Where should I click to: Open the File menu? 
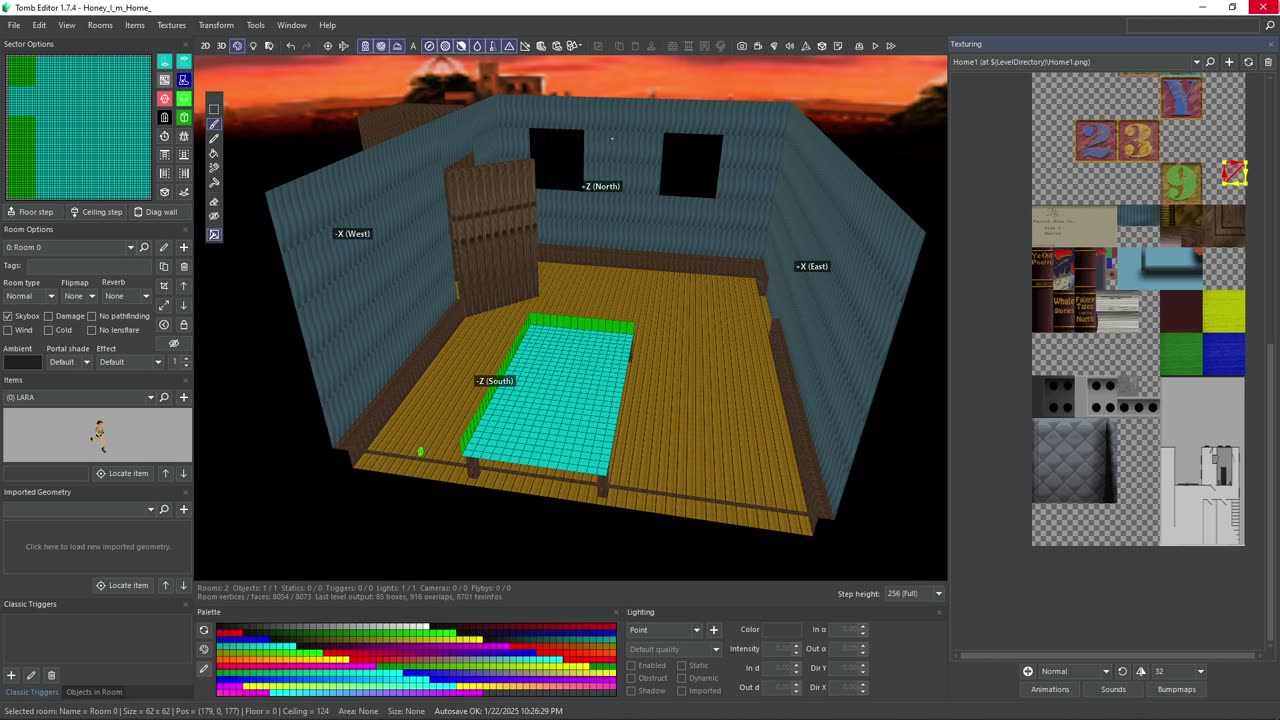[x=14, y=25]
